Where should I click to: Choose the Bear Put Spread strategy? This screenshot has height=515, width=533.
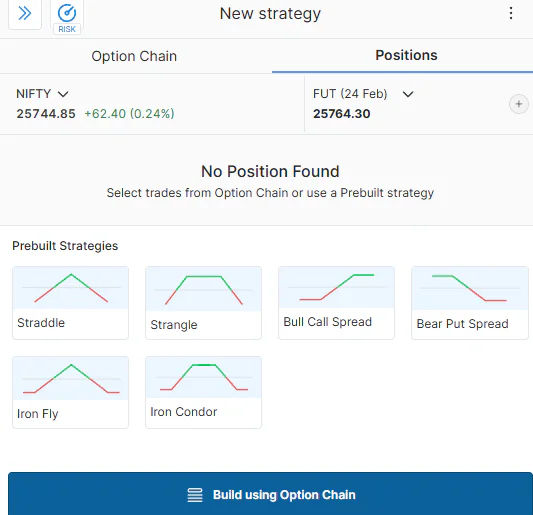(470, 303)
